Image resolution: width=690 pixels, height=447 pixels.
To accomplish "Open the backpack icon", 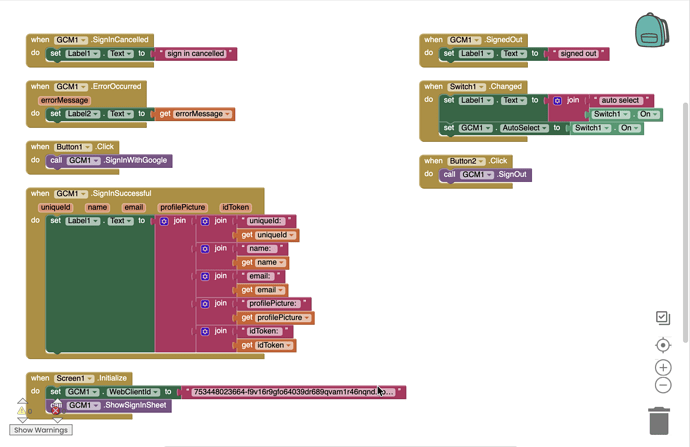I will tap(652, 30).
